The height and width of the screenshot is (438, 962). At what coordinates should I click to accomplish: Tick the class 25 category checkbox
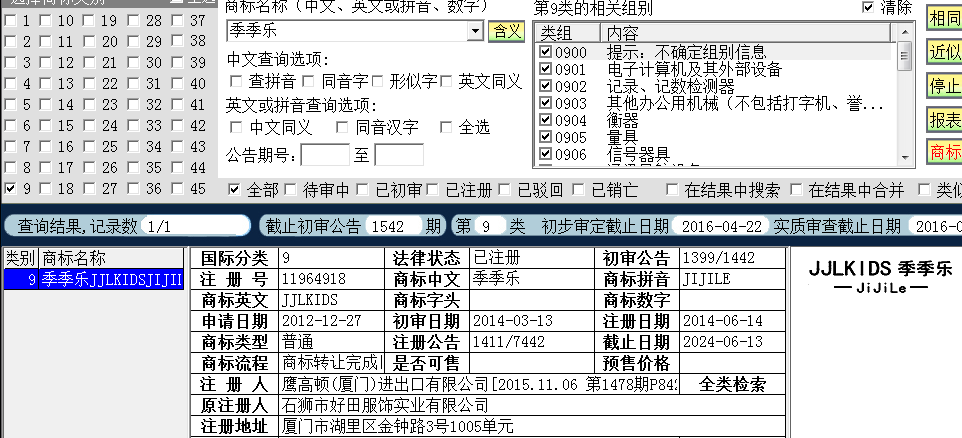(x=88, y=147)
